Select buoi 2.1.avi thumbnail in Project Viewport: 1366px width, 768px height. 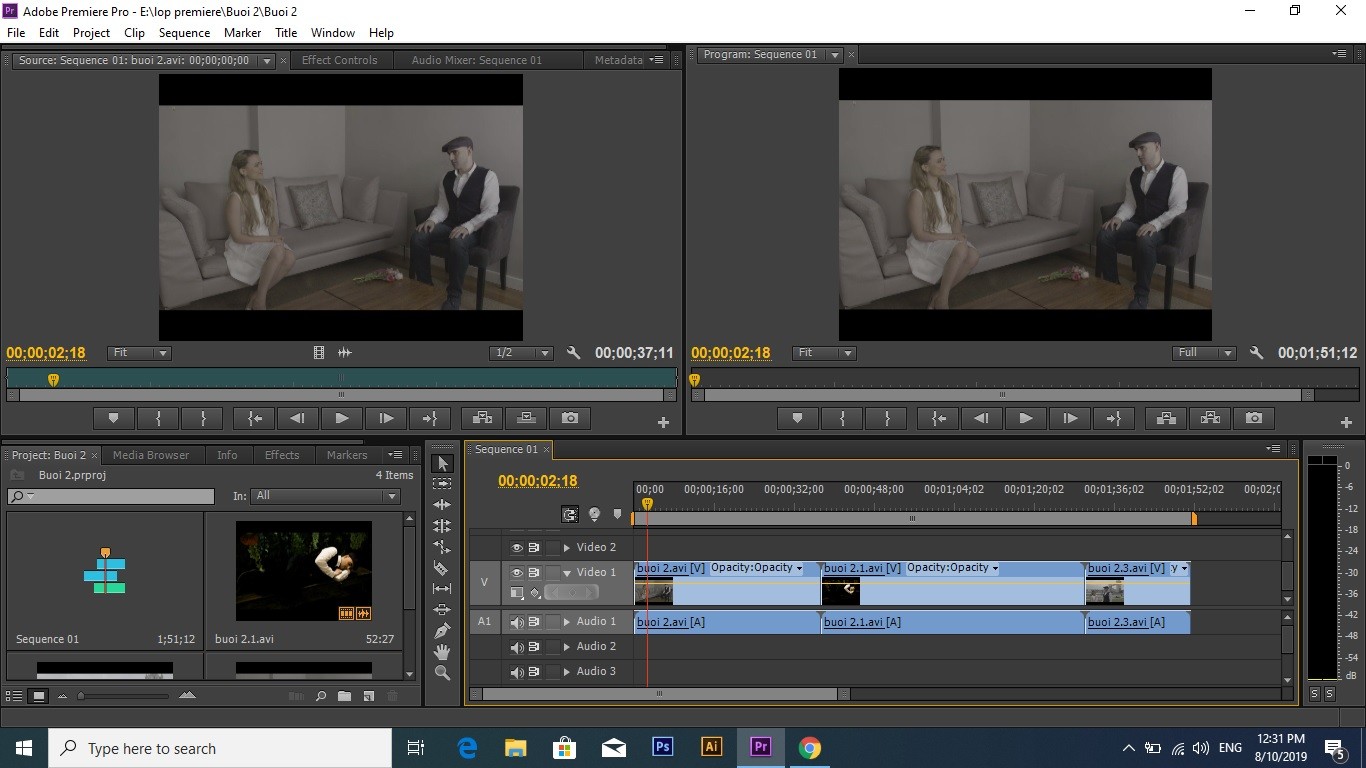[304, 571]
